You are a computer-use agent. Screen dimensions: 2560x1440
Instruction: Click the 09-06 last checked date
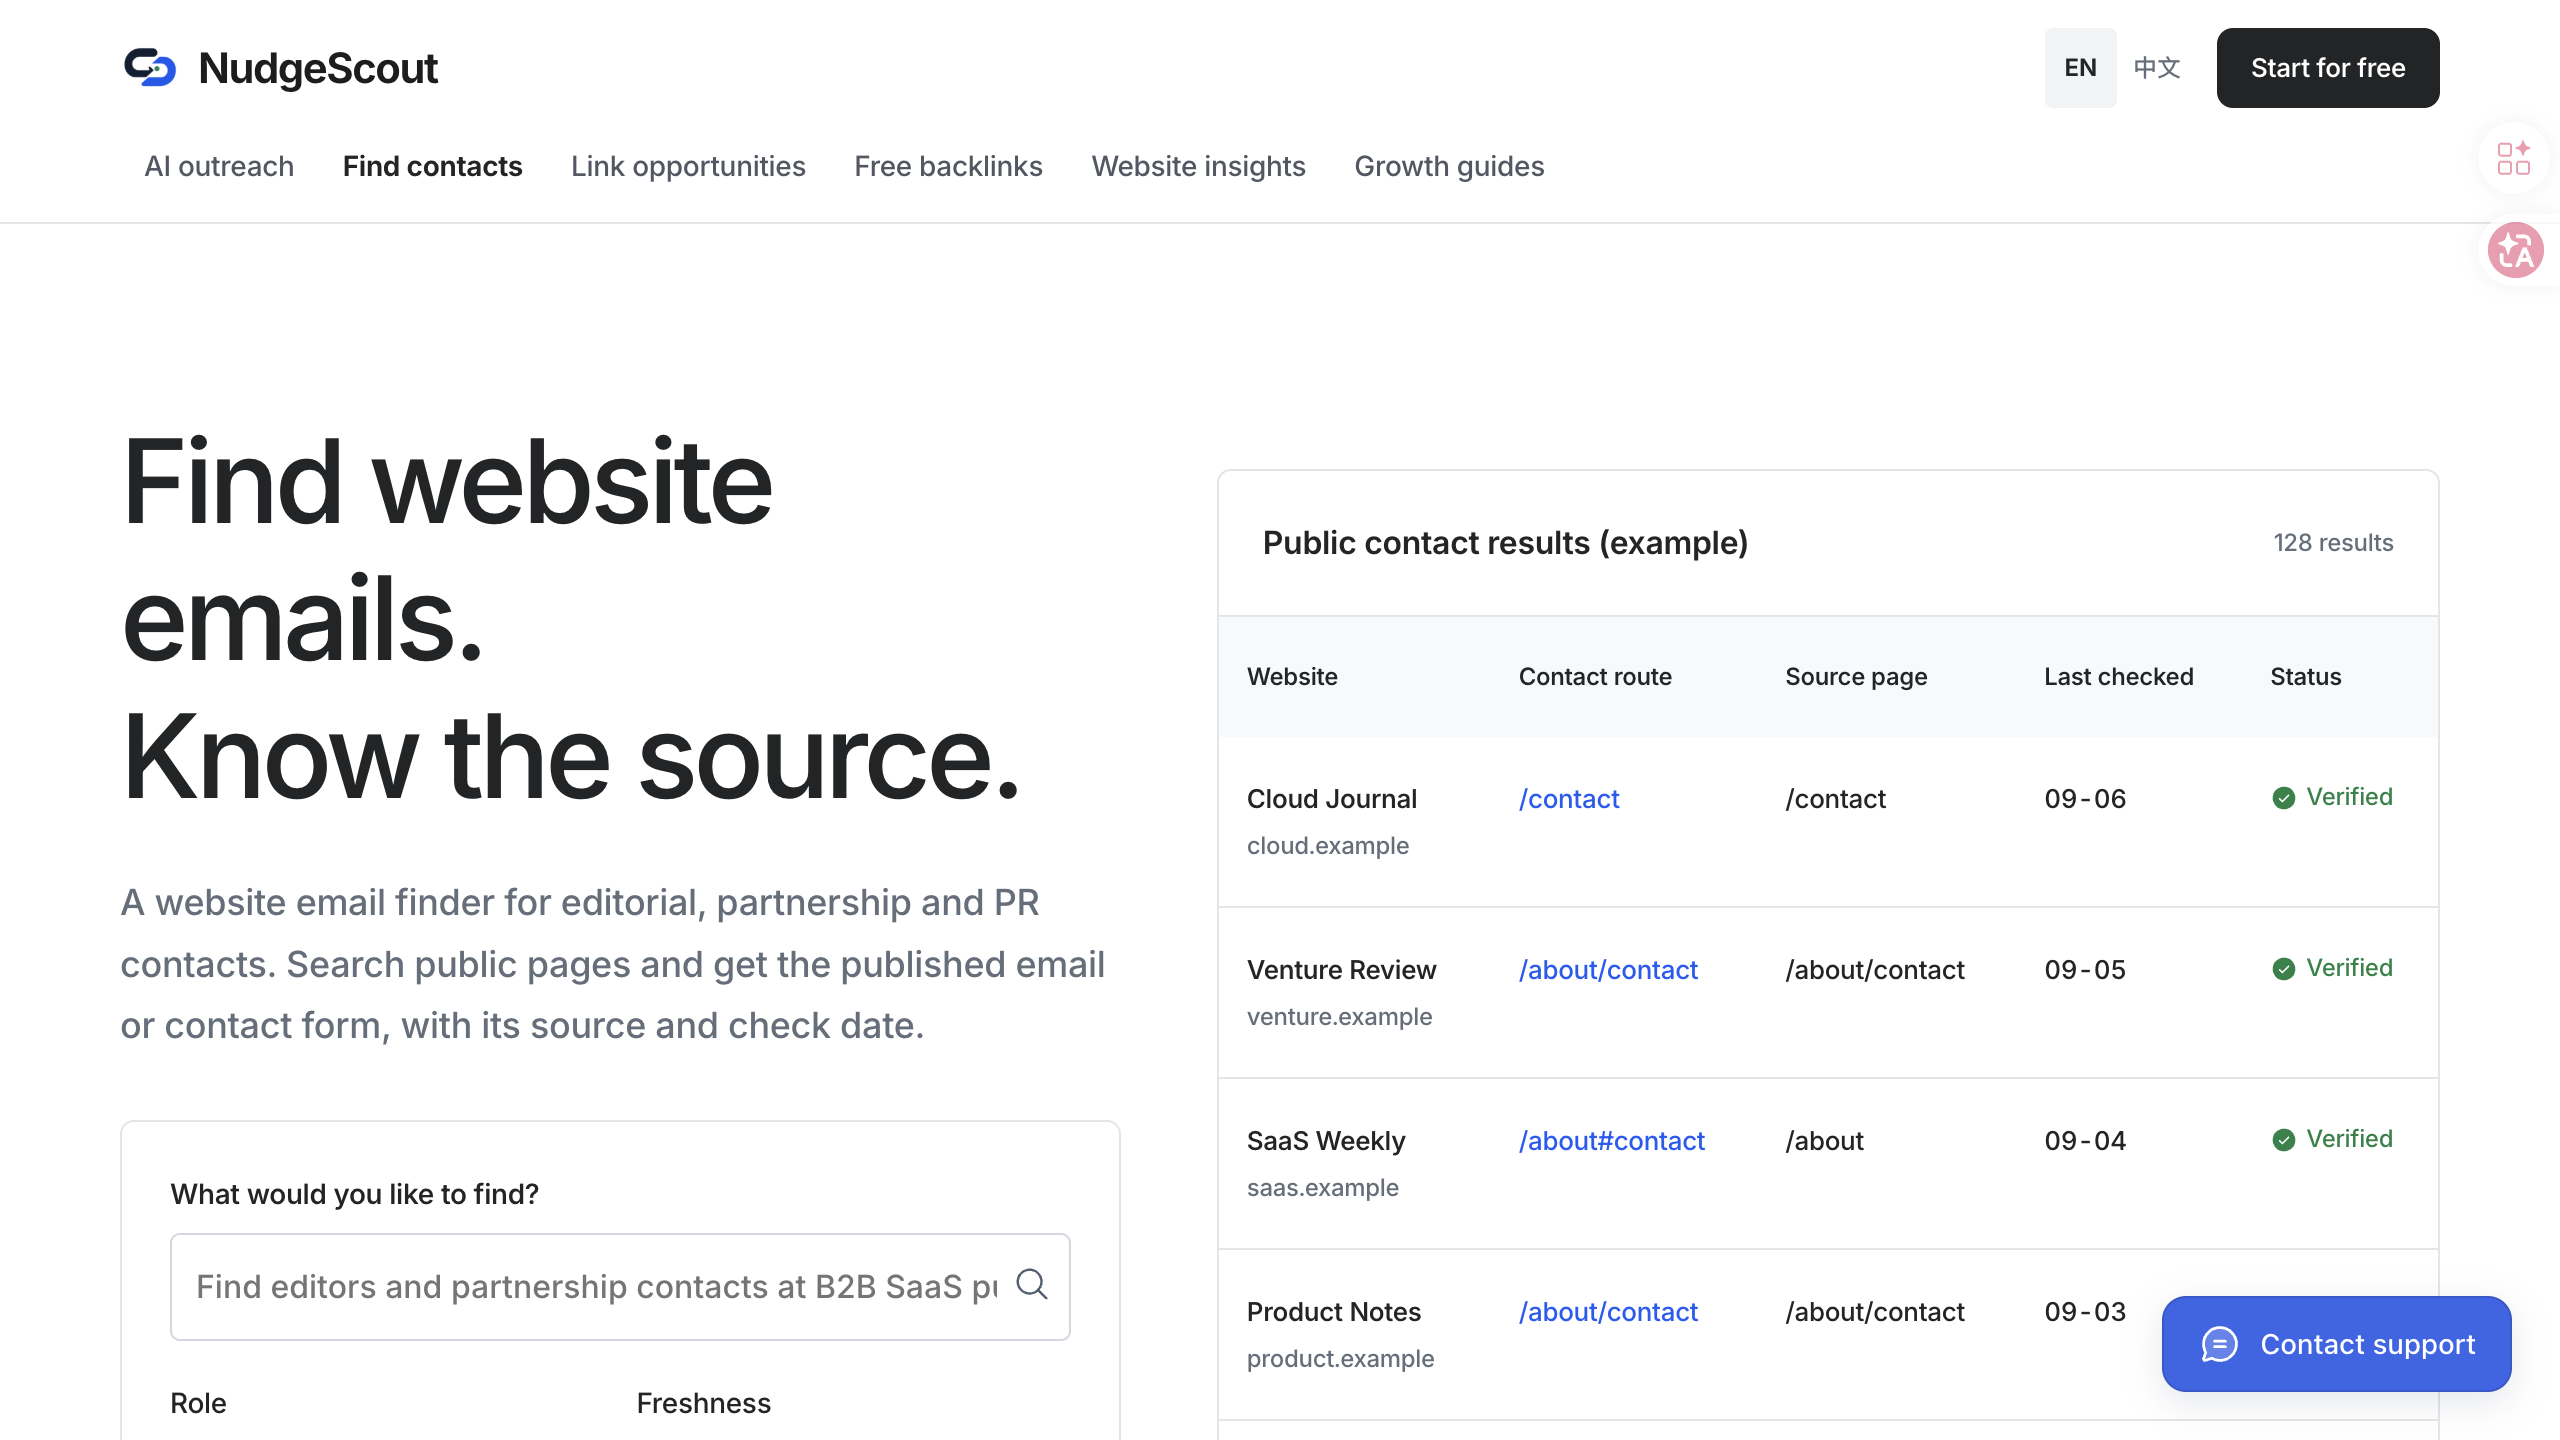2085,799
